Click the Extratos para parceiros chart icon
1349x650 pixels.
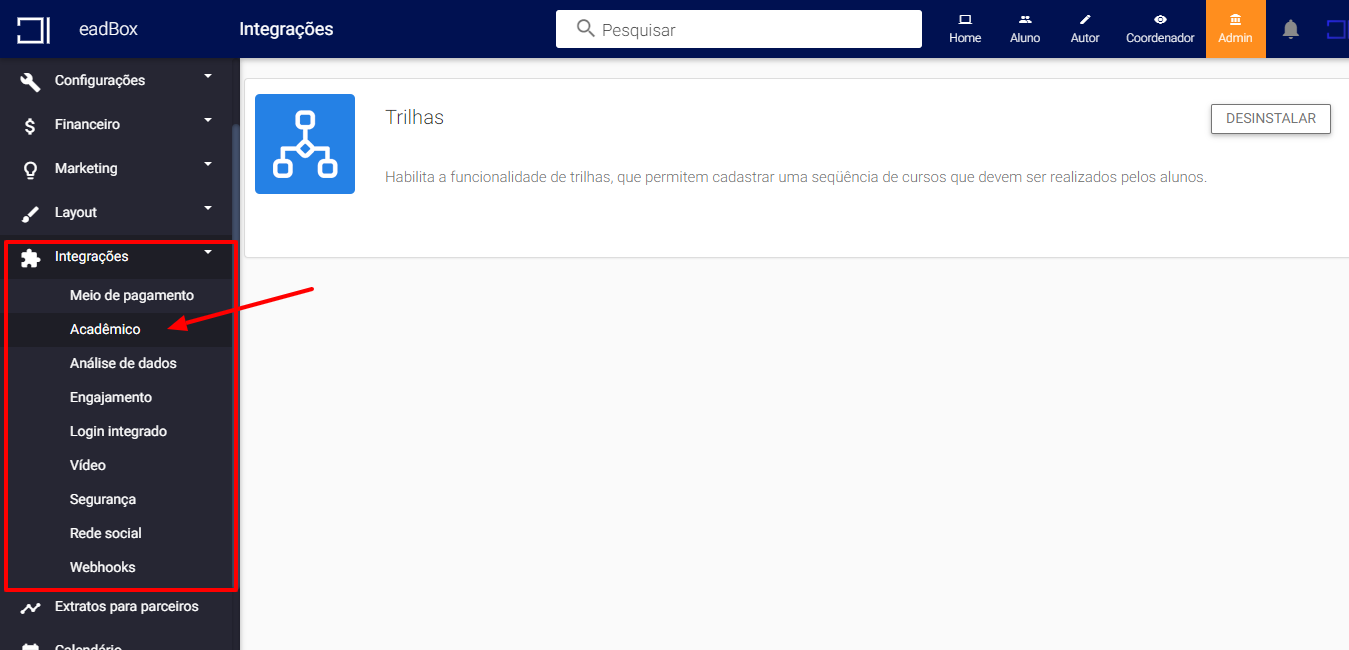(30, 607)
